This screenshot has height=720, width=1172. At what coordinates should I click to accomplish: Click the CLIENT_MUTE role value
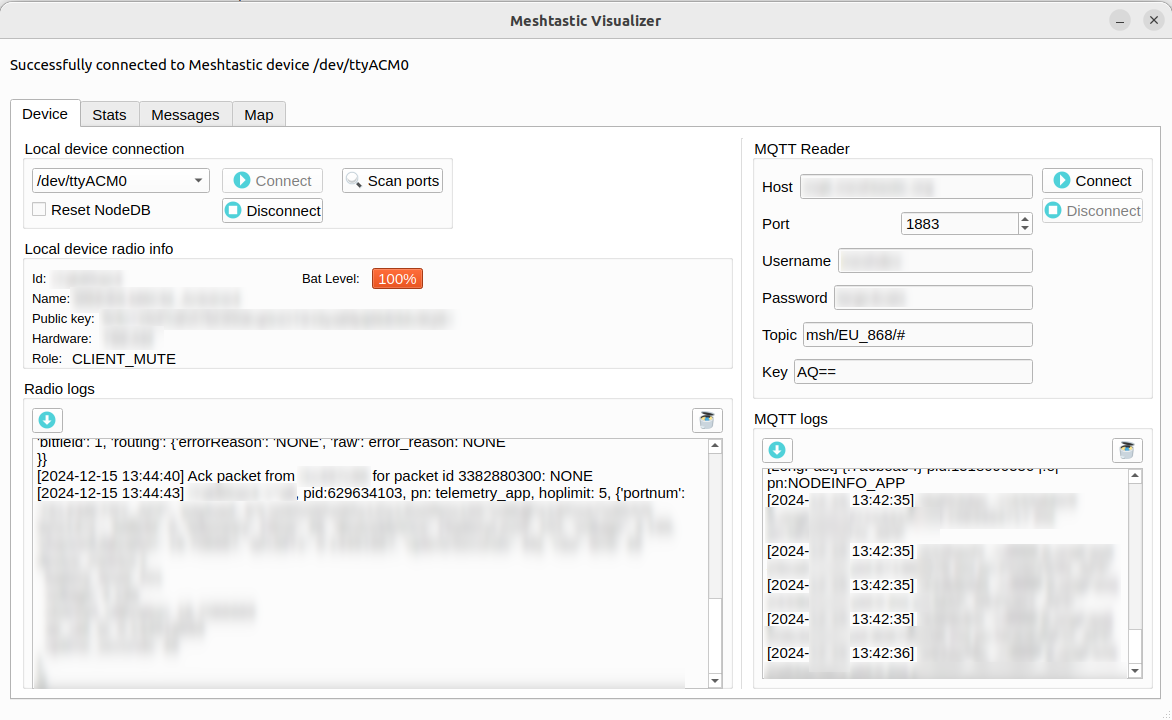(x=124, y=359)
